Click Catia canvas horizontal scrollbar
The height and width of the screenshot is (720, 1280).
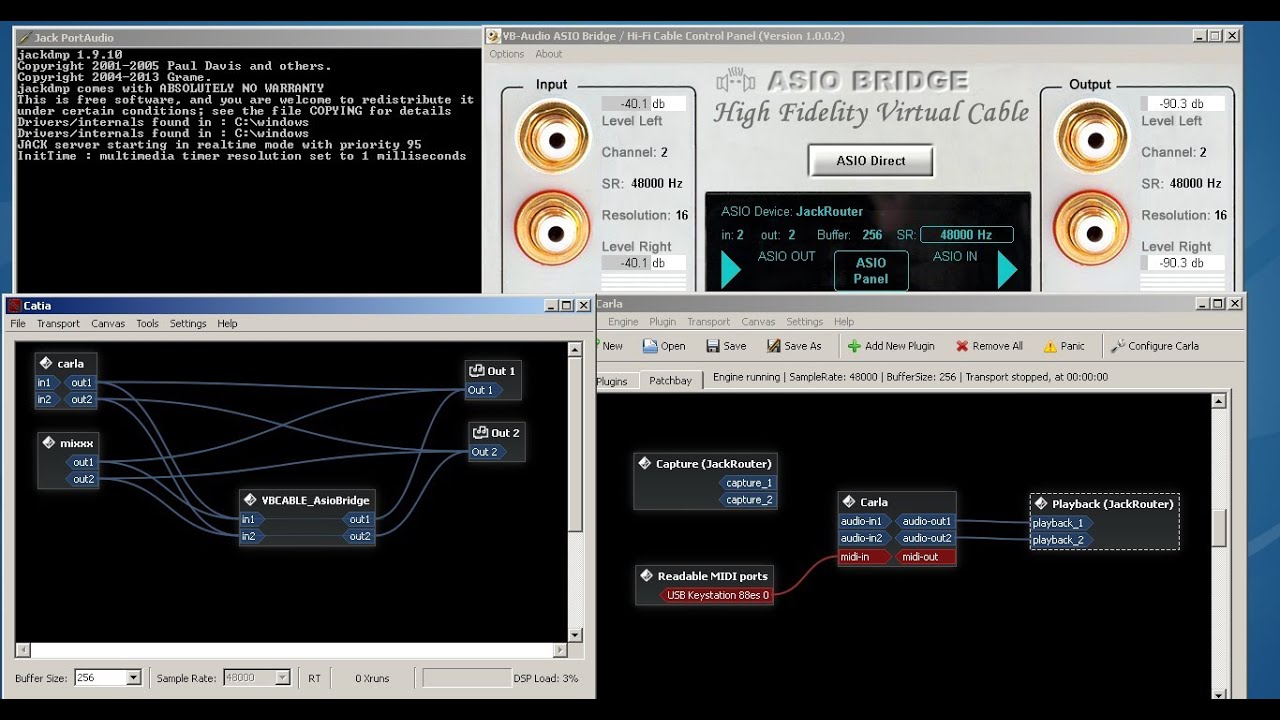tap(292, 650)
